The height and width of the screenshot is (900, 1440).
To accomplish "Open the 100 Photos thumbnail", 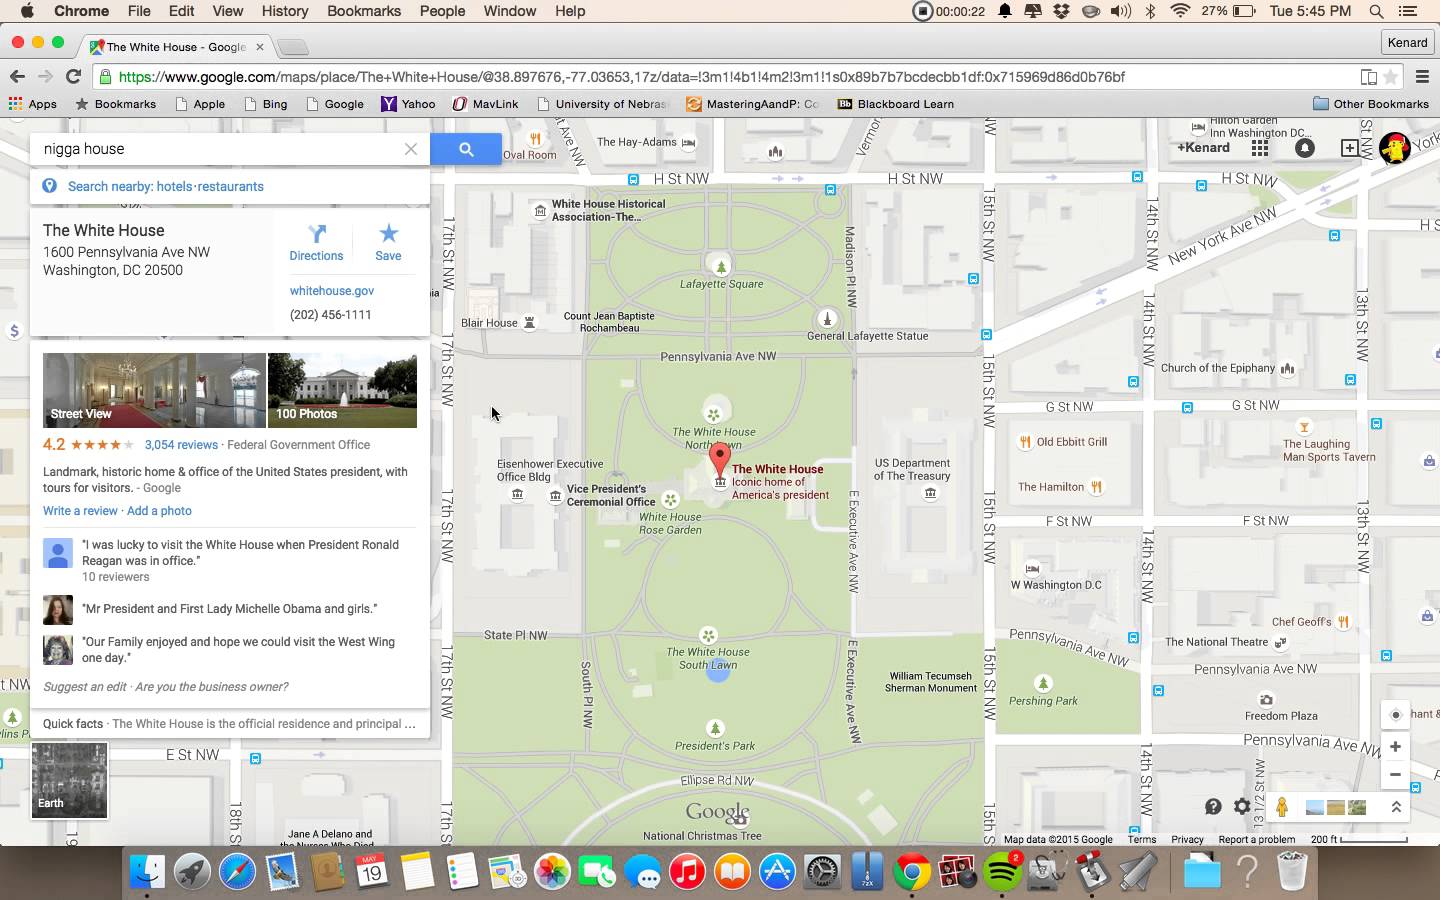I will coord(342,390).
